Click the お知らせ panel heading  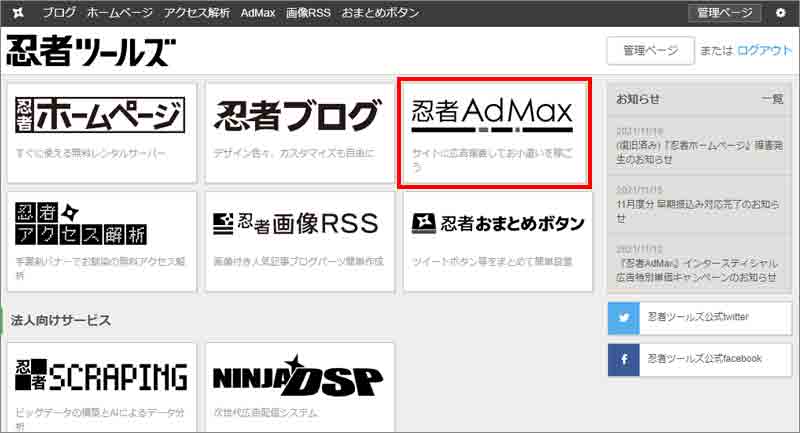click(x=638, y=99)
